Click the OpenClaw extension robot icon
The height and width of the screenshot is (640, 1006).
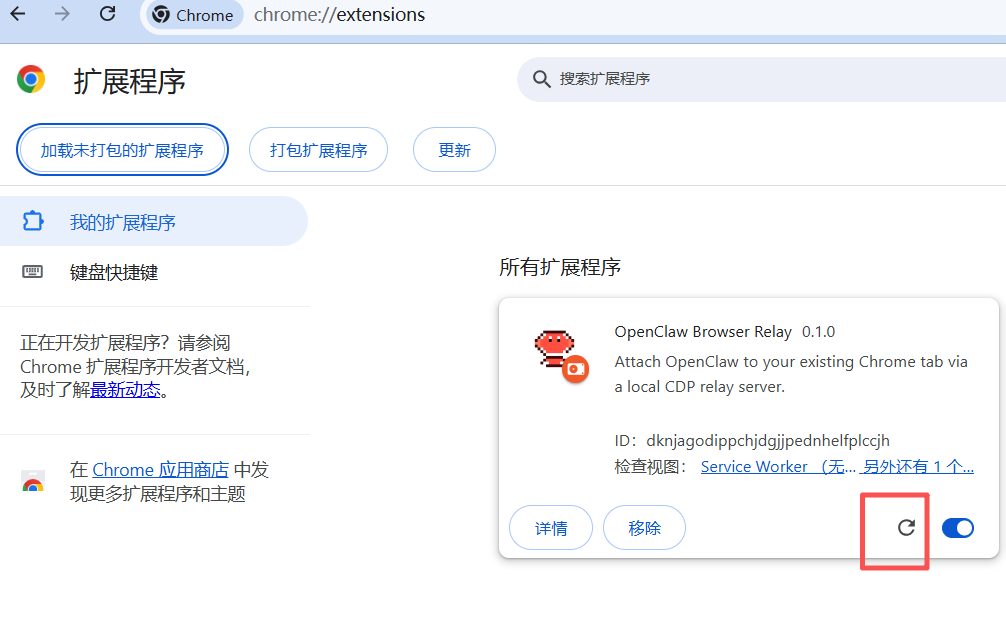[557, 352]
